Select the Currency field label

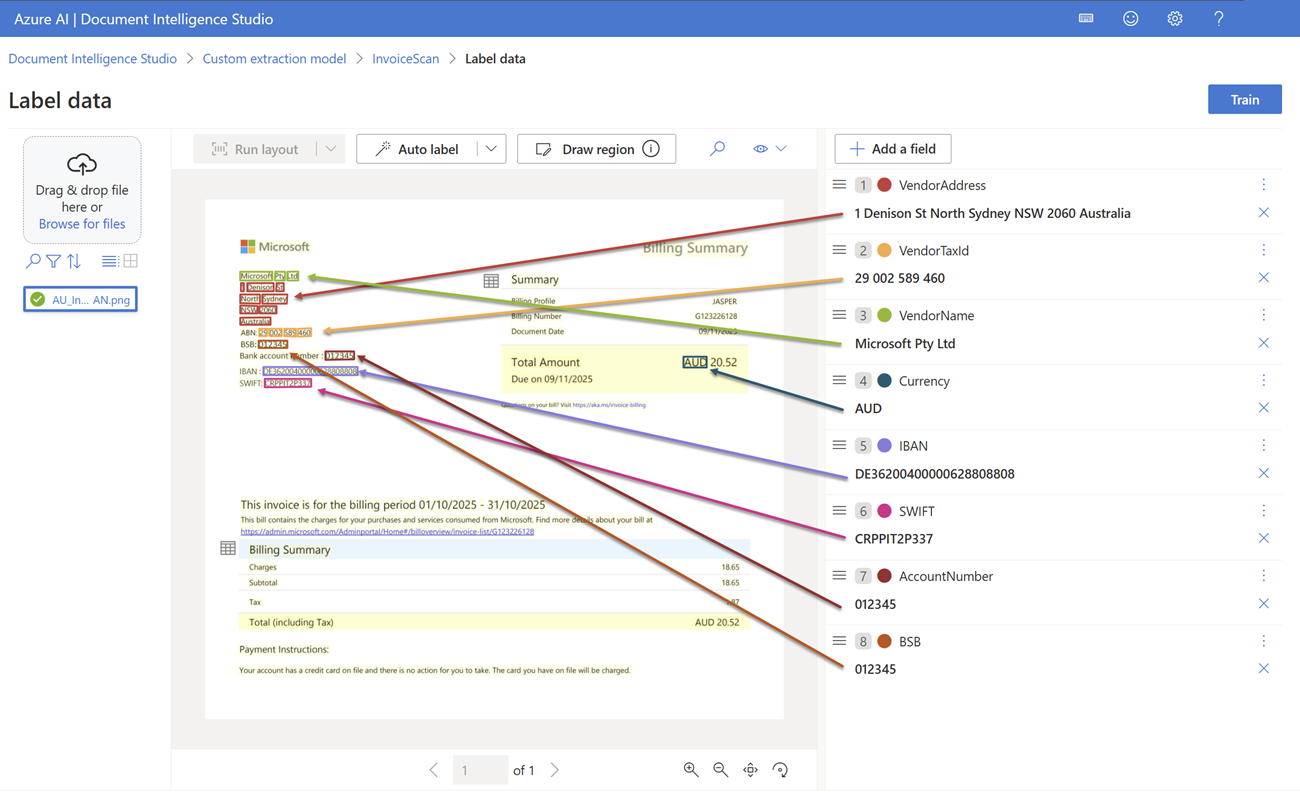924,381
